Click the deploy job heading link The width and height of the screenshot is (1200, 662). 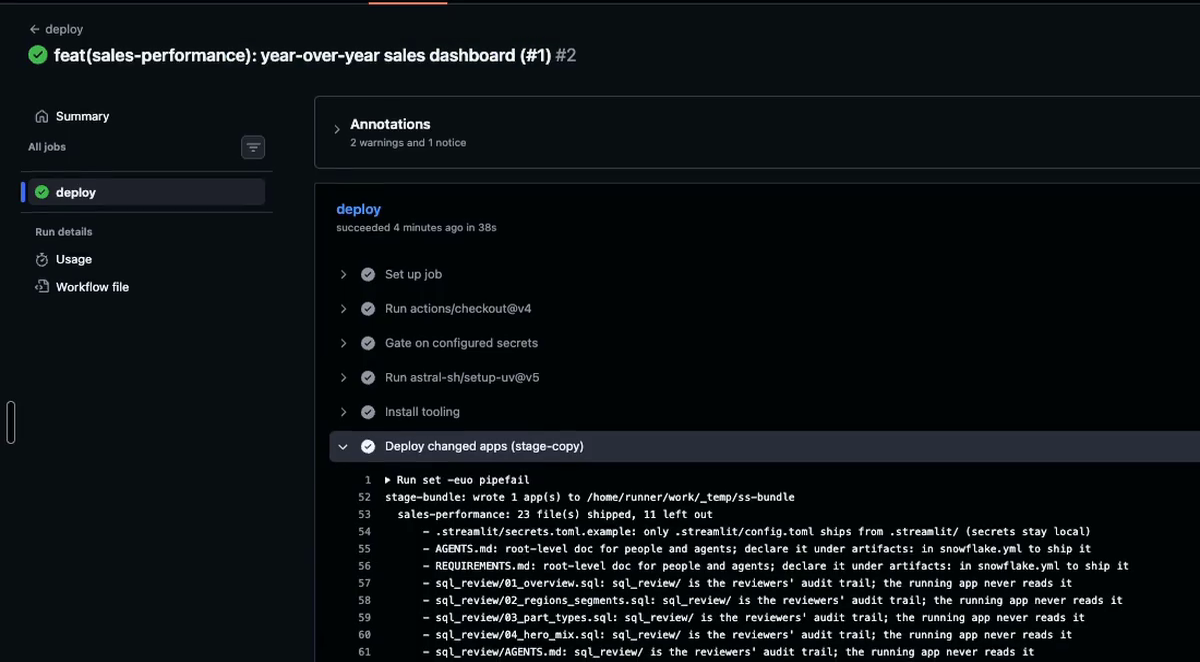pos(359,209)
